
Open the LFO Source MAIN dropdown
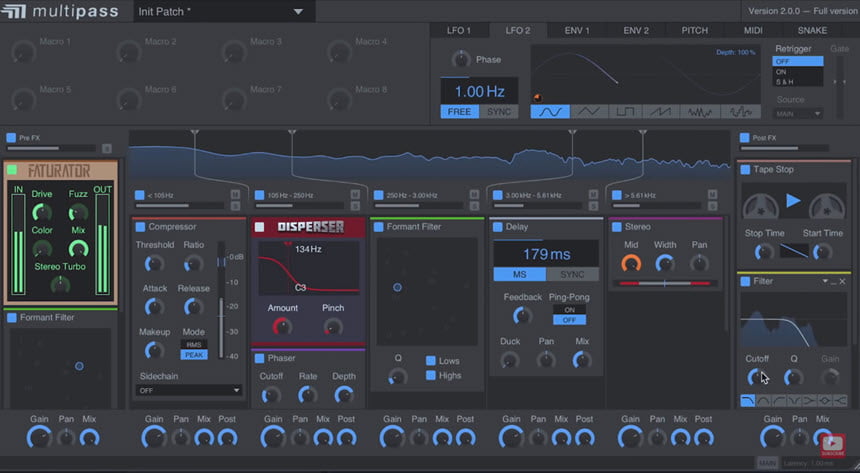point(797,114)
